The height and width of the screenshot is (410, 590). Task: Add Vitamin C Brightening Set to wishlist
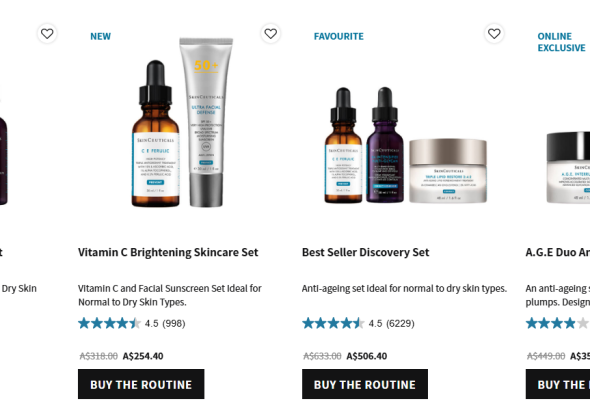[x=271, y=34]
